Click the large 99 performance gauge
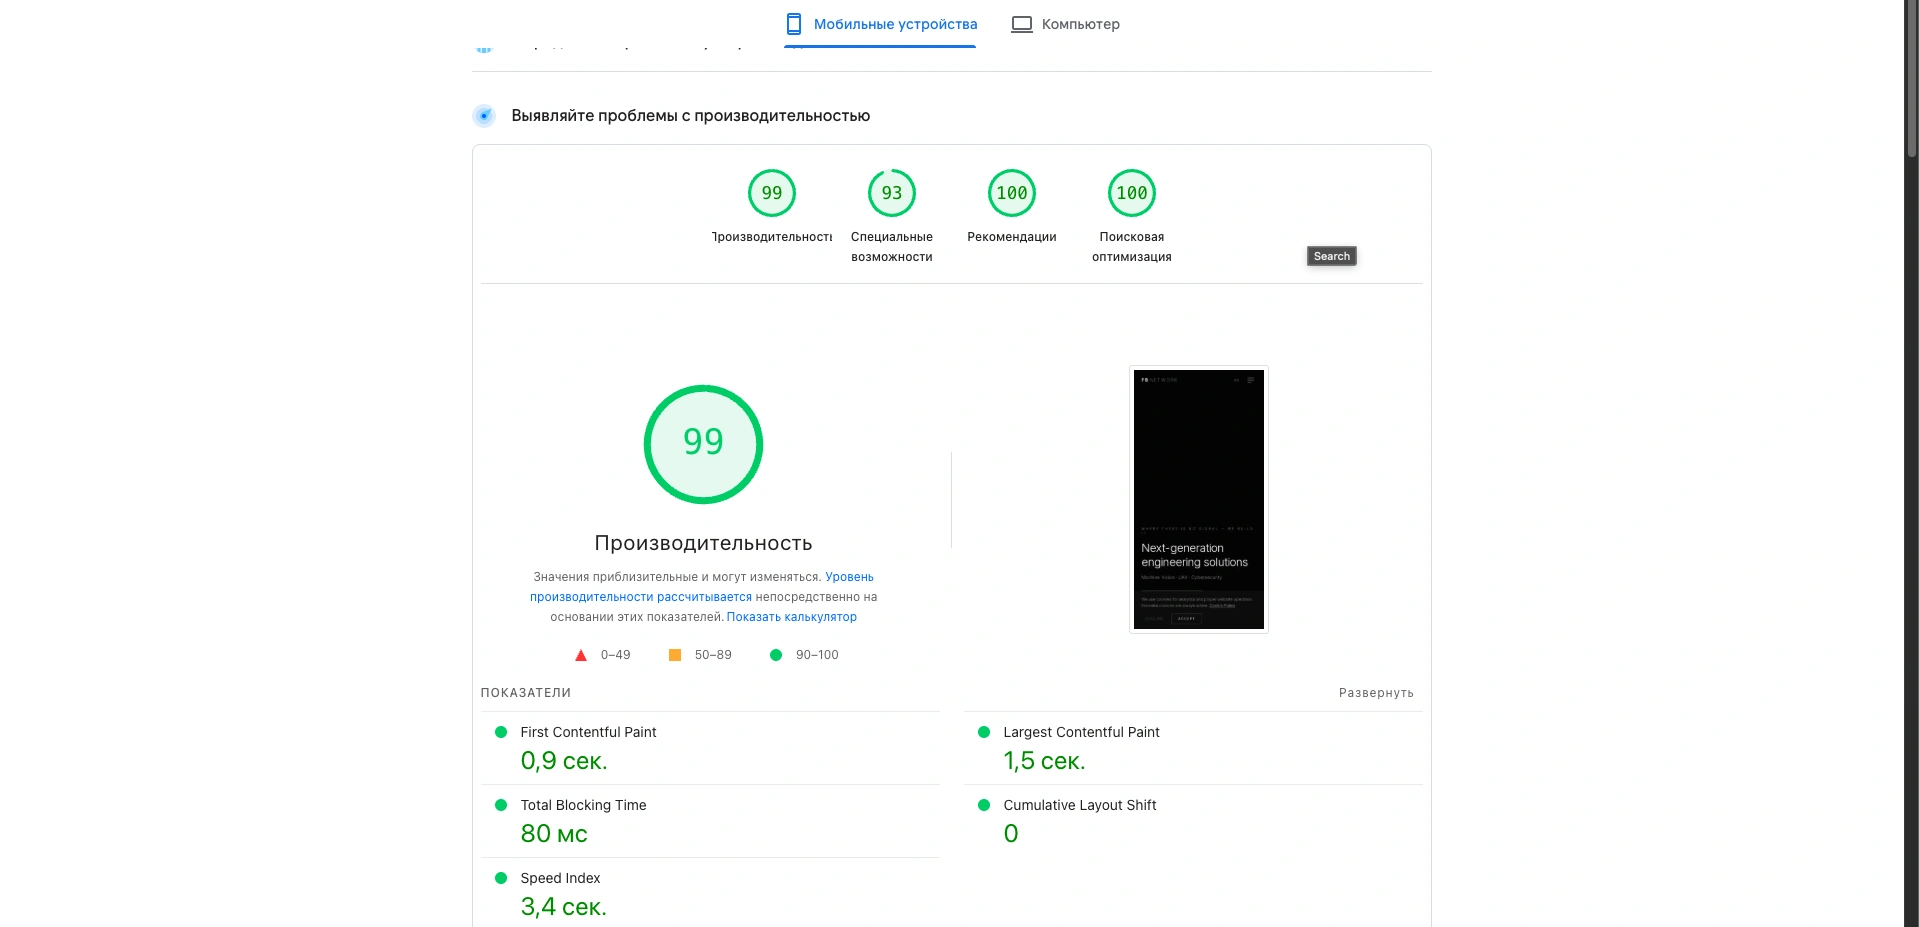 tap(703, 444)
